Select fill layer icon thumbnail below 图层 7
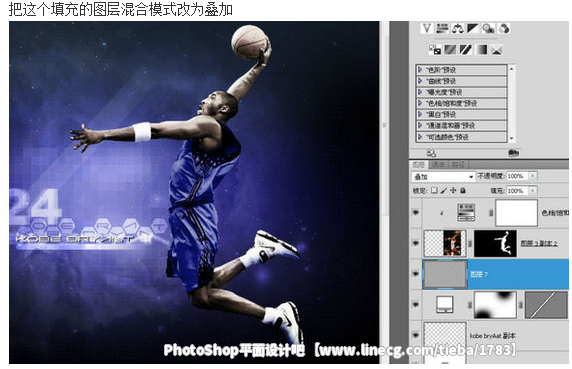The height and width of the screenshot is (369, 572). click(x=445, y=304)
